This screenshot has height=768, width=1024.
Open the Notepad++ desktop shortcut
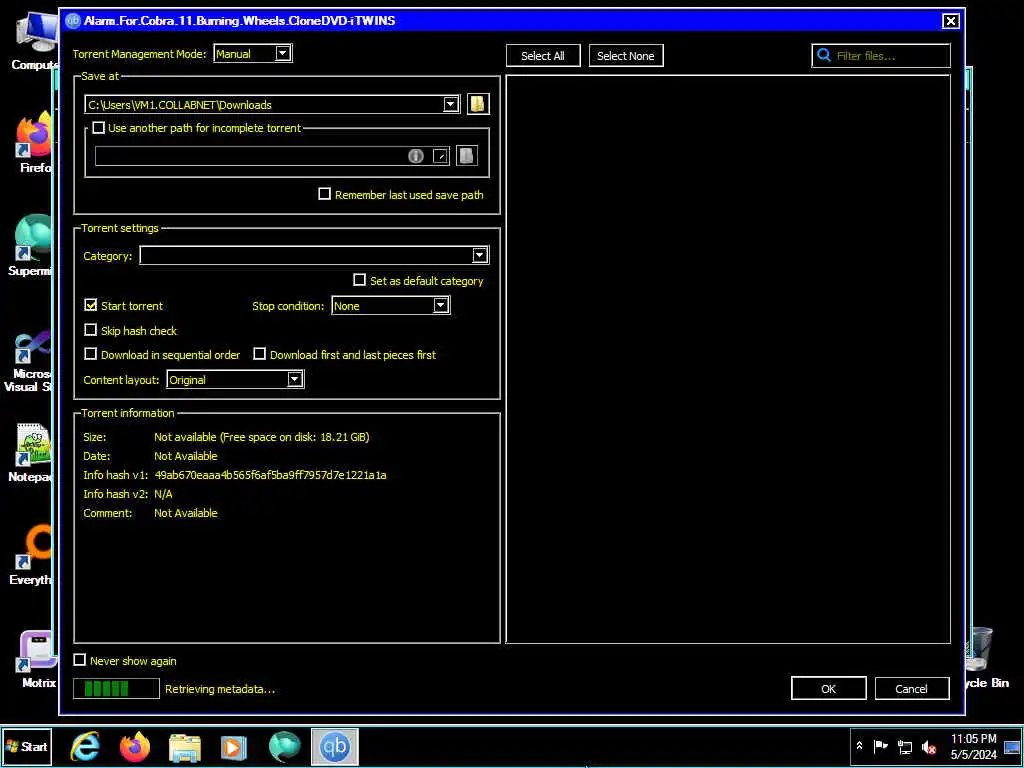[x=30, y=453]
